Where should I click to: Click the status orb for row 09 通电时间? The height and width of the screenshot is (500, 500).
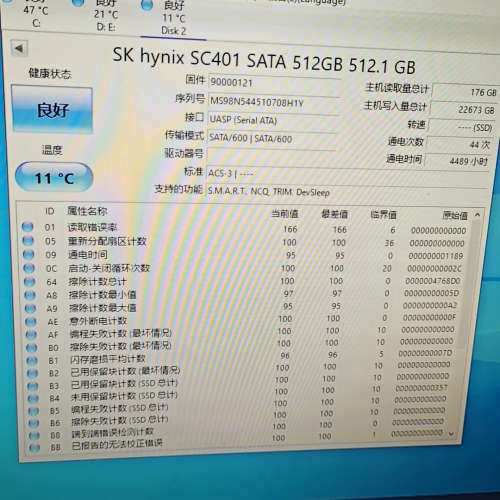click(29, 254)
